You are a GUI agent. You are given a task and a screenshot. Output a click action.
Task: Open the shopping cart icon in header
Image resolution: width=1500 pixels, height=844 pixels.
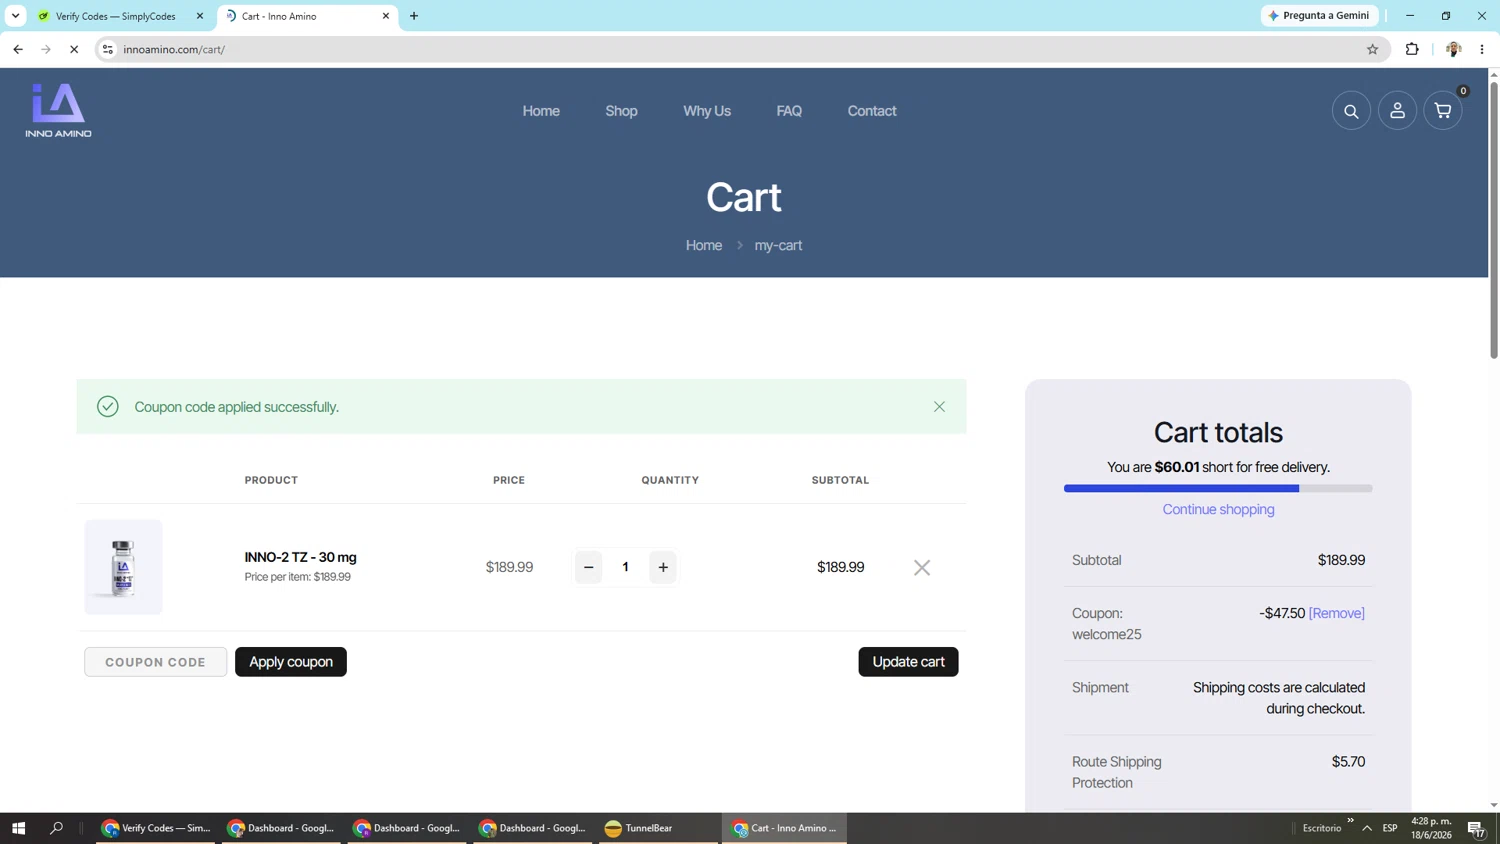click(1443, 111)
